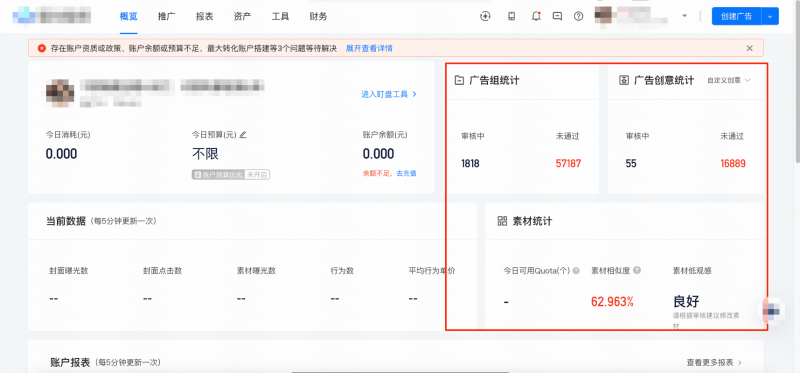The image size is (800, 373).
Task: Click 广告创意 未通过 value 16889
Action: tap(733, 164)
